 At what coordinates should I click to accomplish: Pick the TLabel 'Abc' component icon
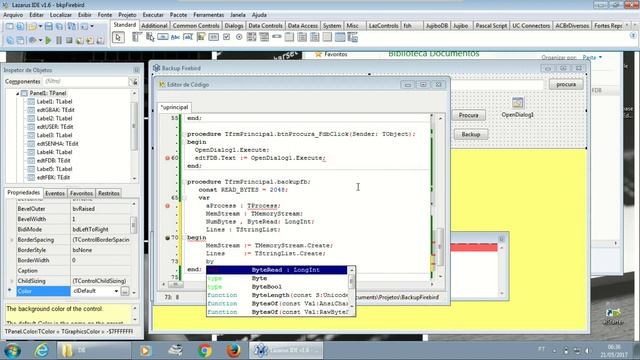click(175, 38)
